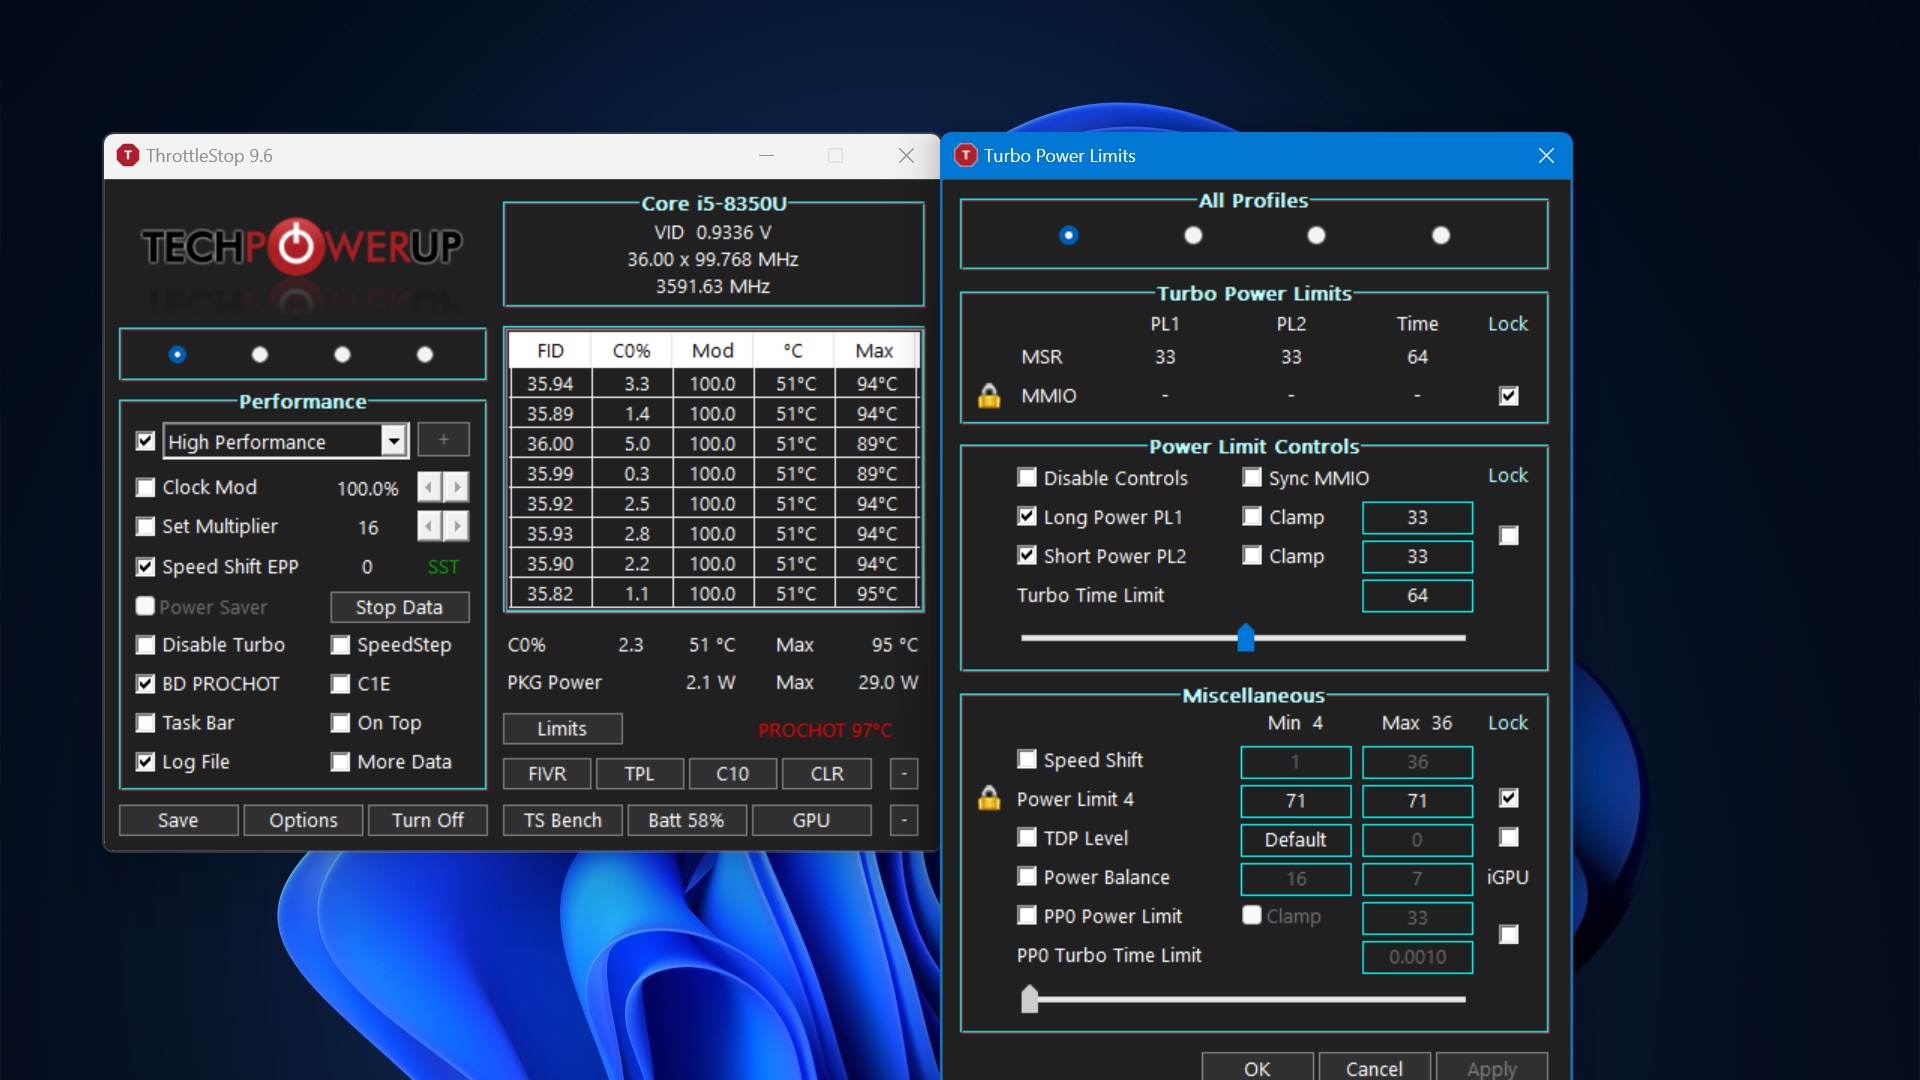Uncheck Long Power PL1
Viewport: 1920px width, 1080px height.
tap(1027, 516)
